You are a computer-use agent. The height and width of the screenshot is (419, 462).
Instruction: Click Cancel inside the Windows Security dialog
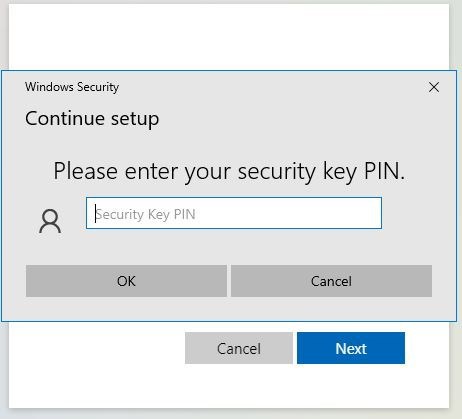331,281
